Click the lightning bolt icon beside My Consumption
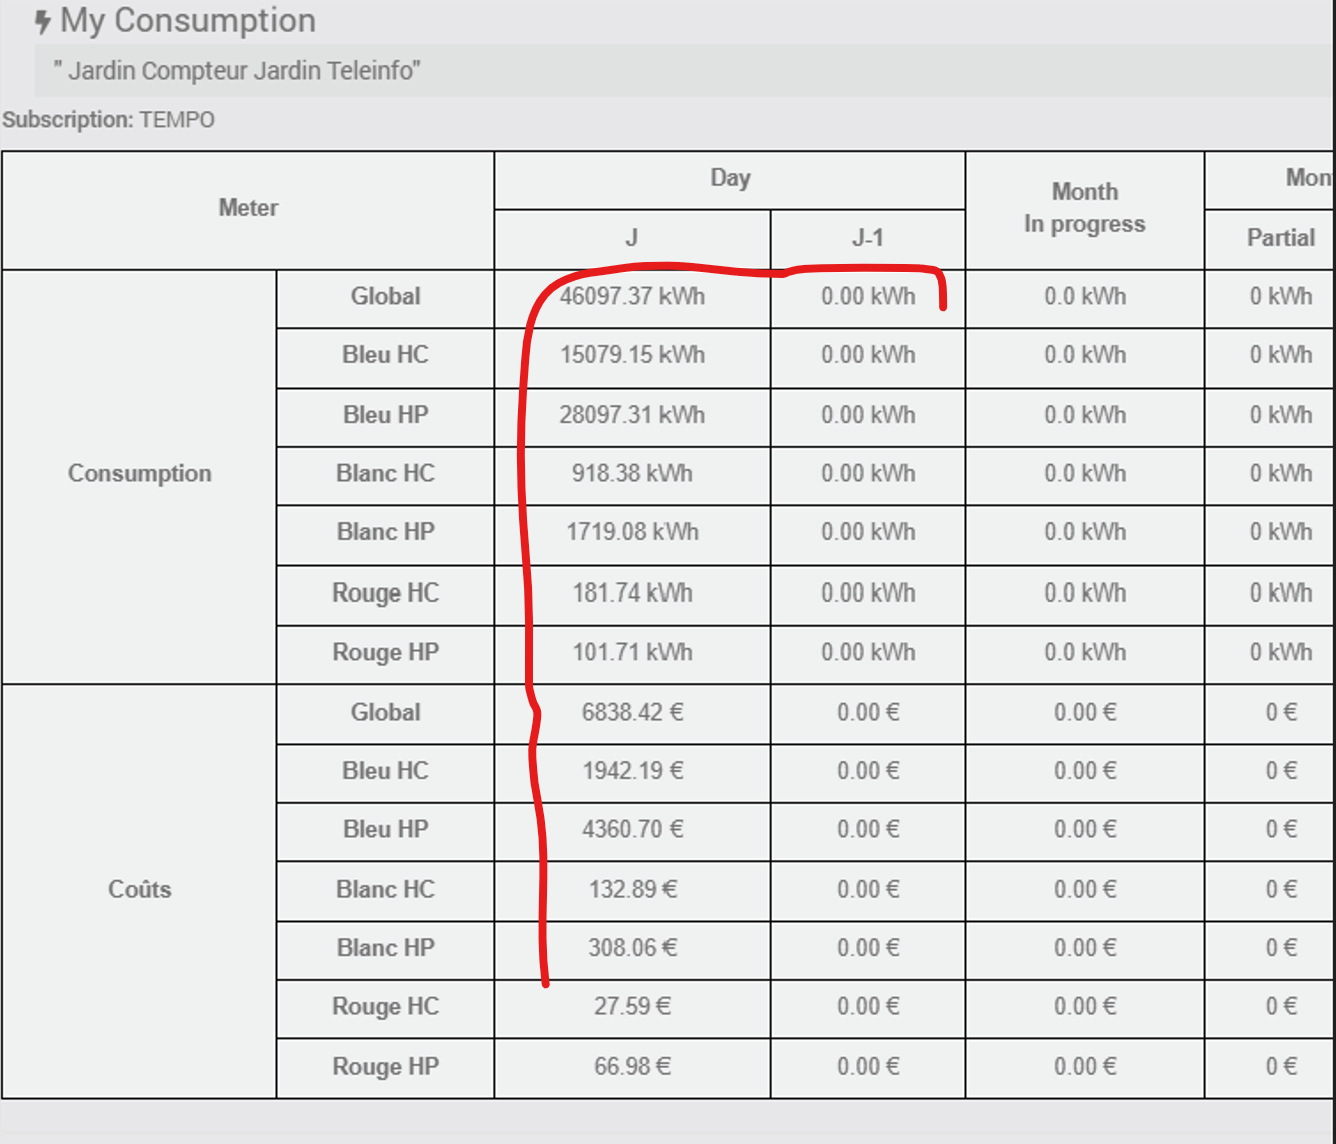The height and width of the screenshot is (1144, 1336). pos(42,22)
